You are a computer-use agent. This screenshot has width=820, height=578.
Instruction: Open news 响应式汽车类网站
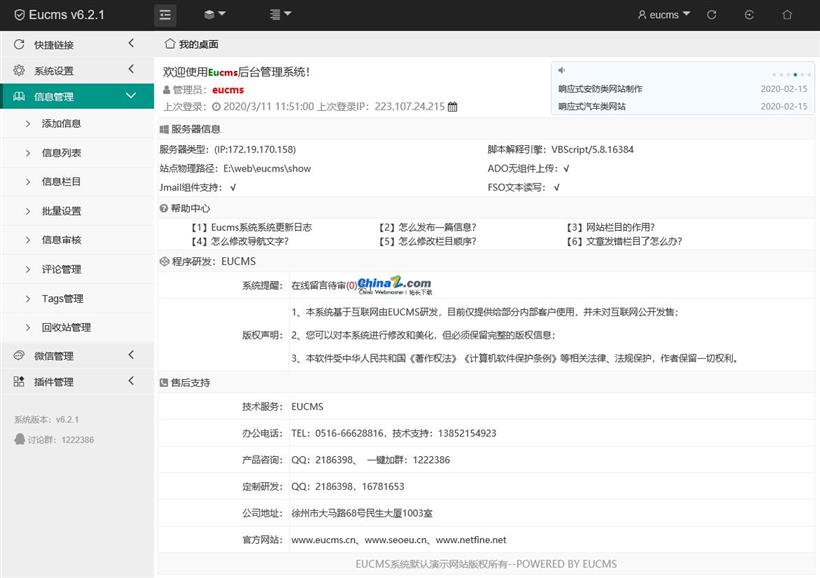592,106
